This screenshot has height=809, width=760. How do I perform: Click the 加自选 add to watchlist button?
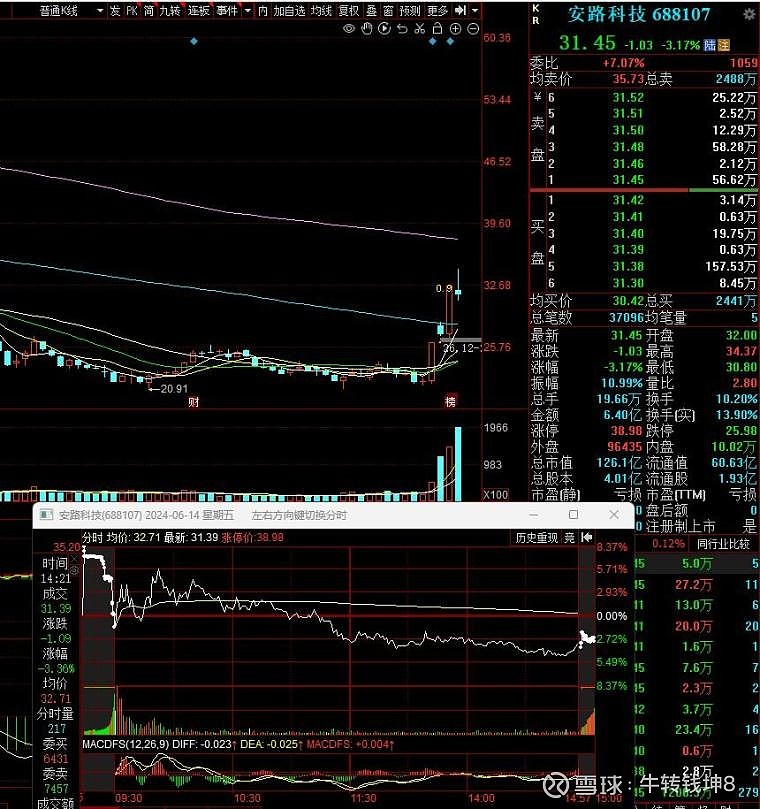click(x=289, y=10)
